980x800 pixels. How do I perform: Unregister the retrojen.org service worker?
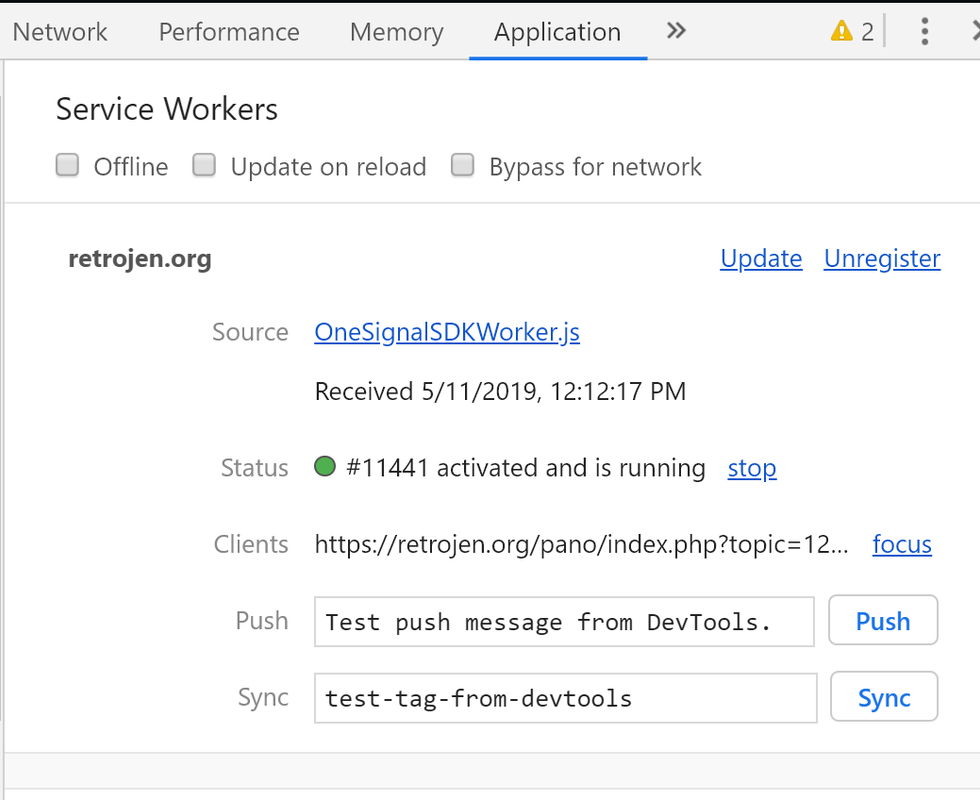point(882,258)
